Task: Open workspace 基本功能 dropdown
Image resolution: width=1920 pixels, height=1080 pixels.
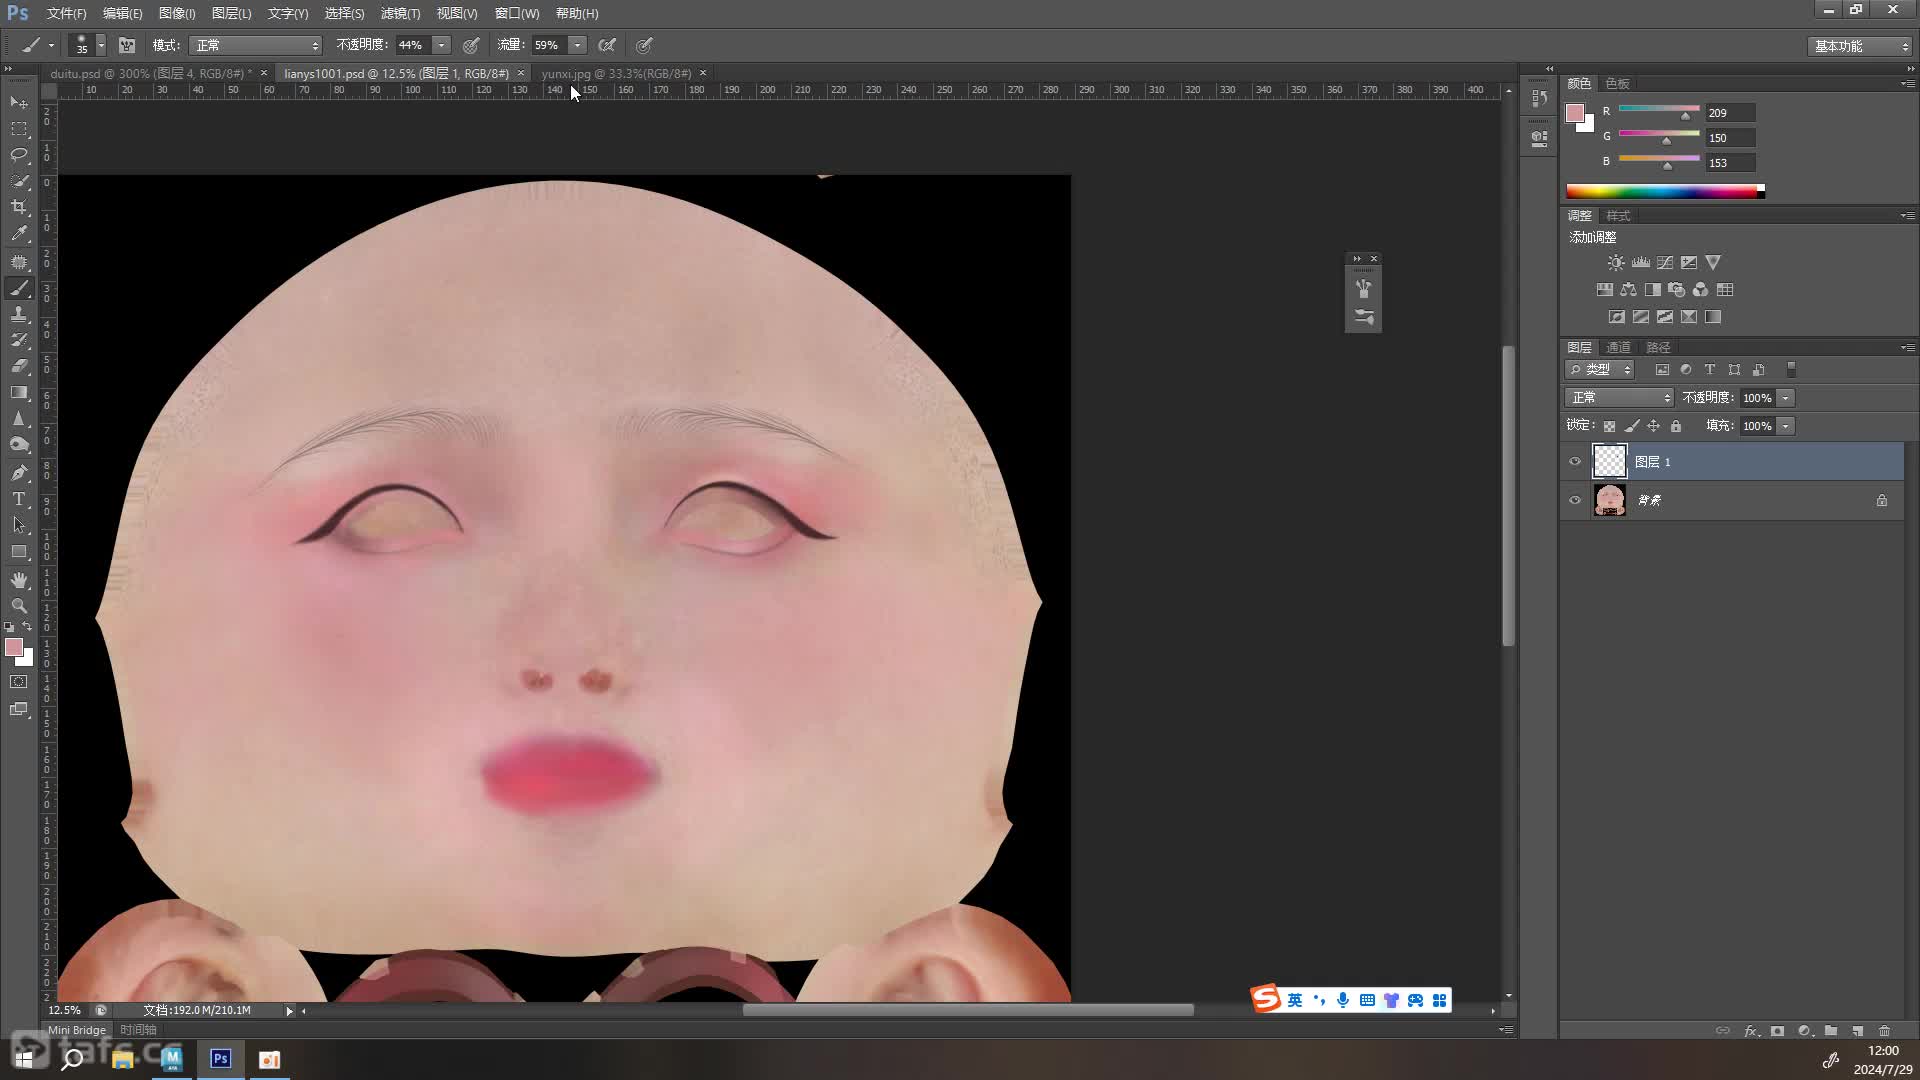Action: point(1860,46)
